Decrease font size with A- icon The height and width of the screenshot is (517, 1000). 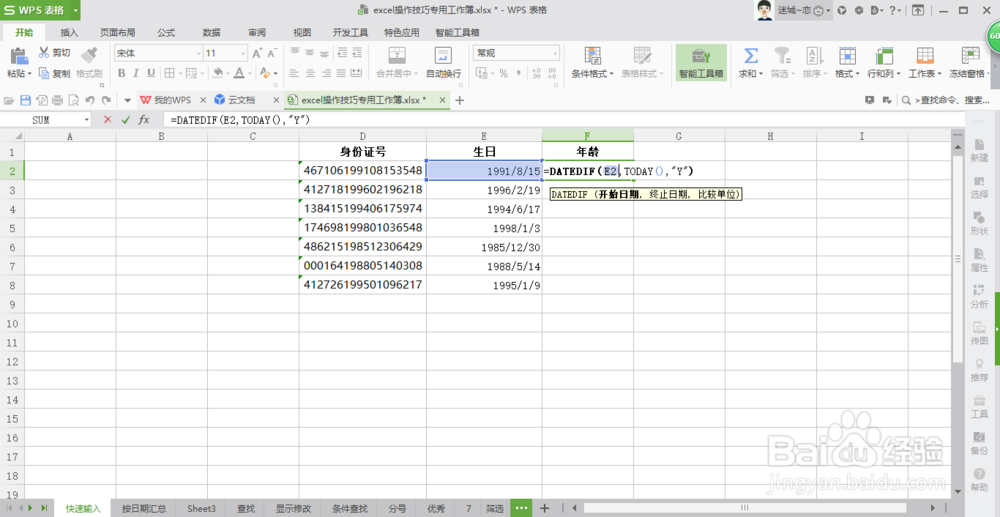272,54
